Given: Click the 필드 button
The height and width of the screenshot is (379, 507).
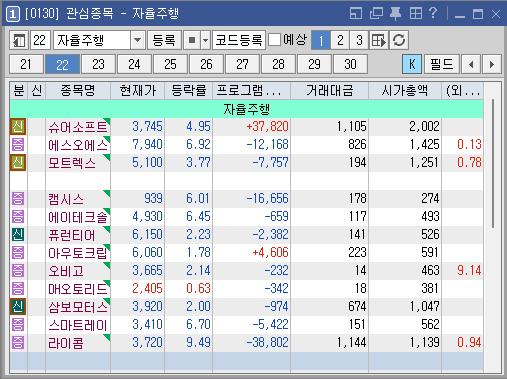Looking at the screenshot, I should click(x=441, y=64).
